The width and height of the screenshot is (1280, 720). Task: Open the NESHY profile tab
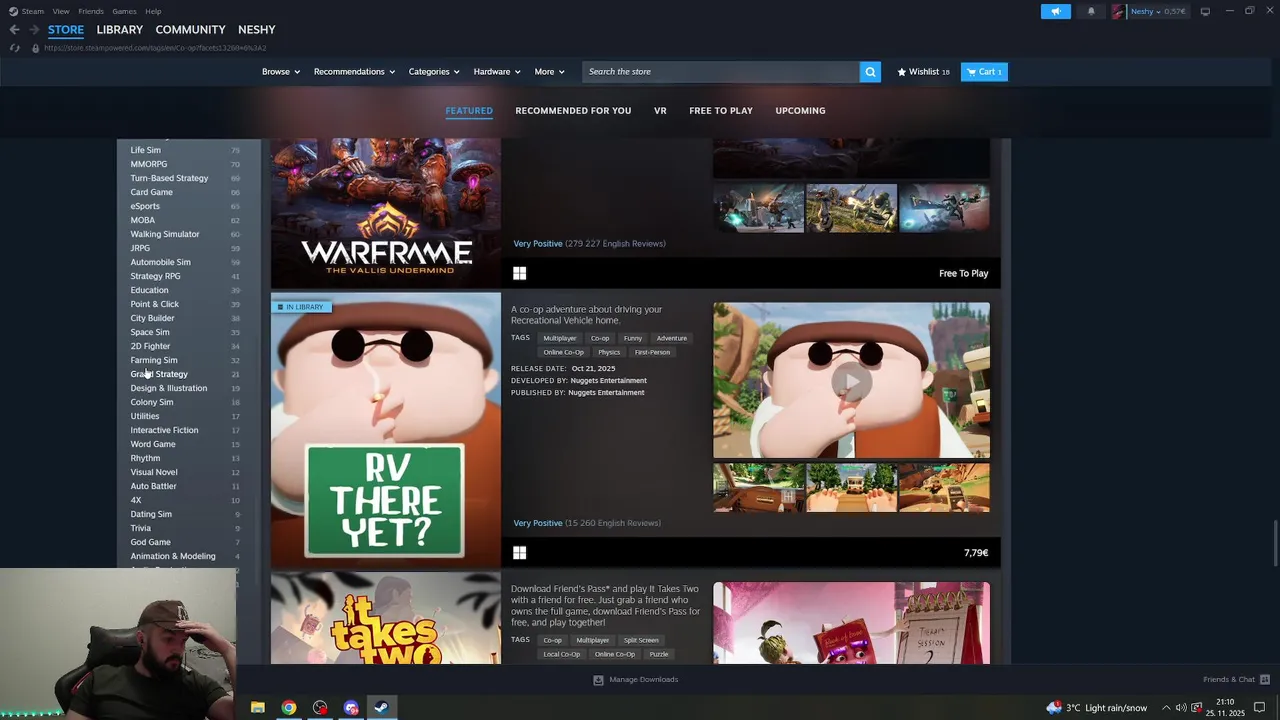tap(257, 30)
